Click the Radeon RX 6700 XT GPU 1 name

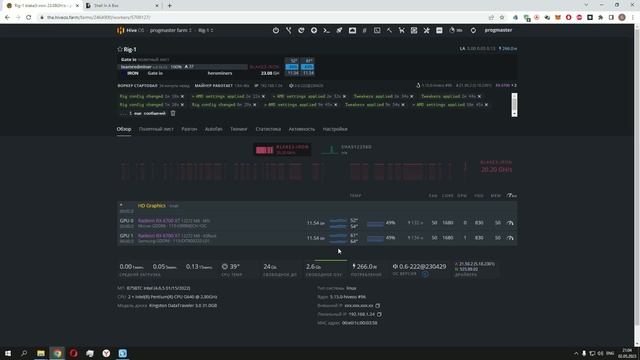[159, 236]
